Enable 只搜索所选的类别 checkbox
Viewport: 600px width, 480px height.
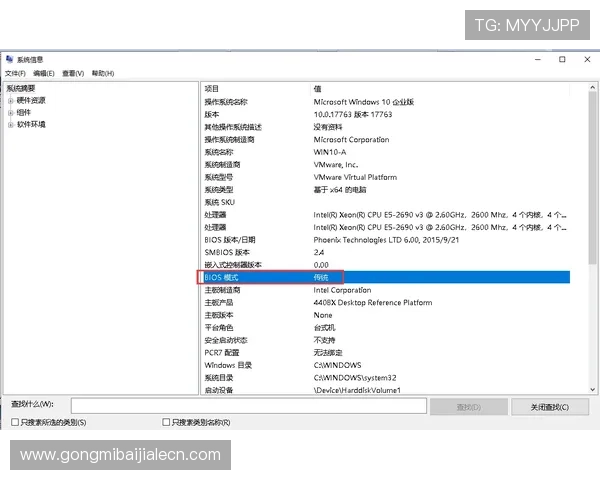(x=14, y=423)
